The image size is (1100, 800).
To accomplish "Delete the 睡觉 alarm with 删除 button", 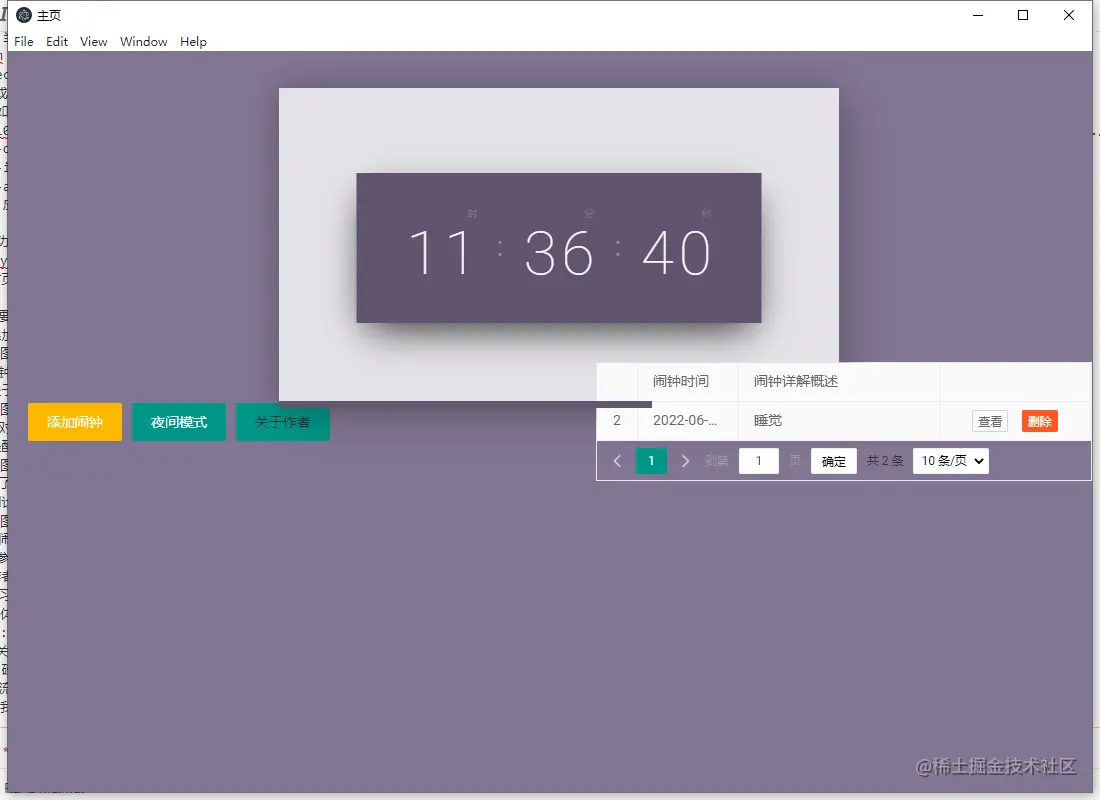I will tap(1040, 421).
